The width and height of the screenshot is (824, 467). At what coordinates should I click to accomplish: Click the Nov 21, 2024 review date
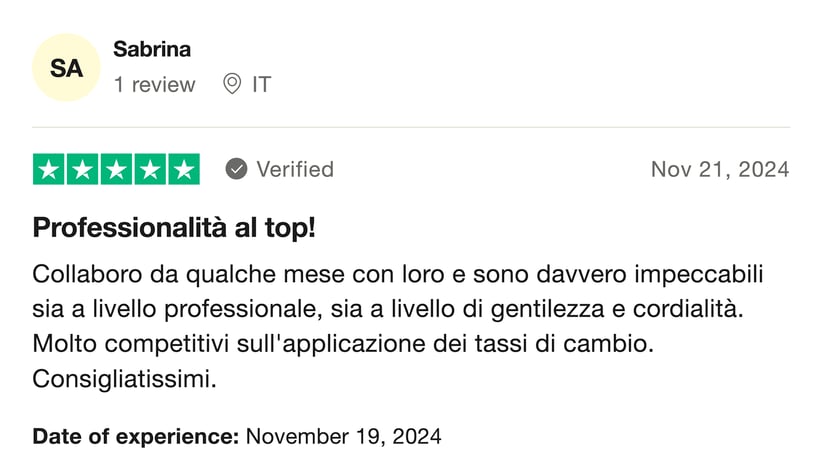click(x=719, y=169)
